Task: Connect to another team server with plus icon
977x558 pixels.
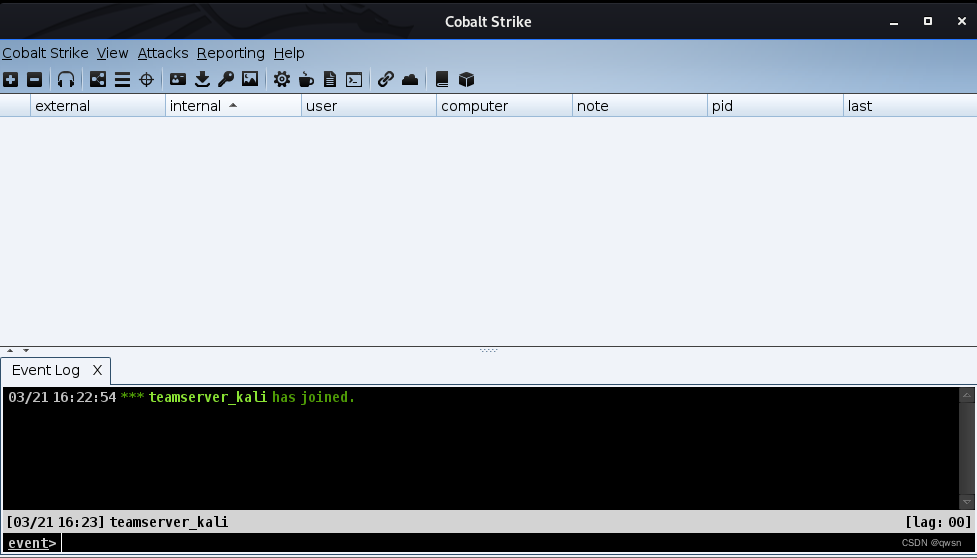Action: (x=11, y=80)
